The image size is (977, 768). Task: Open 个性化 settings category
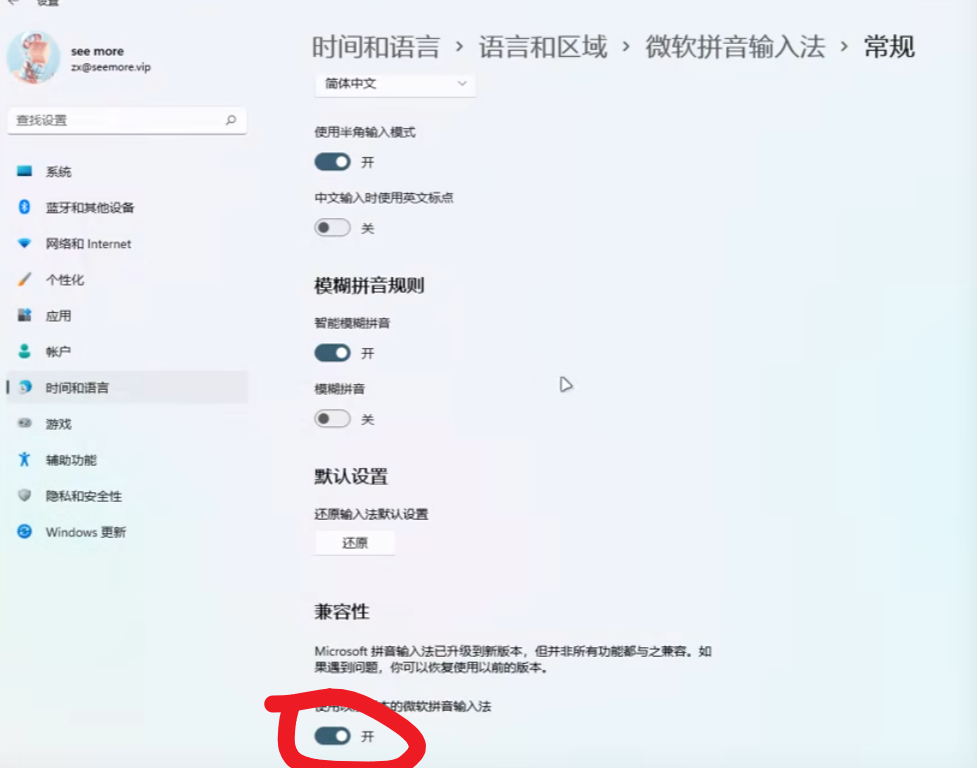(127, 280)
